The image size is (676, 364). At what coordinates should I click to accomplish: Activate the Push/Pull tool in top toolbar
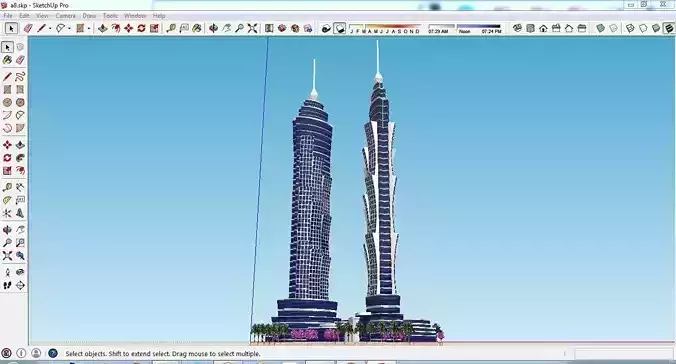(x=103, y=28)
